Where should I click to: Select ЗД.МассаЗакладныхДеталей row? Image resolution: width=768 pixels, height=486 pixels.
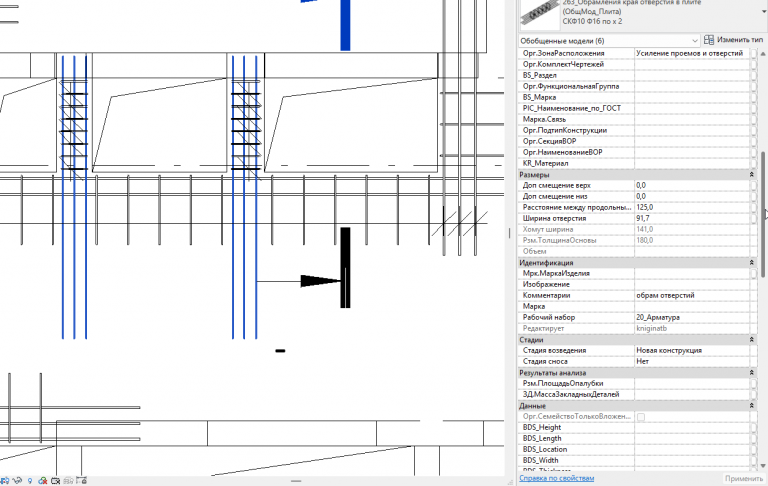638,394
